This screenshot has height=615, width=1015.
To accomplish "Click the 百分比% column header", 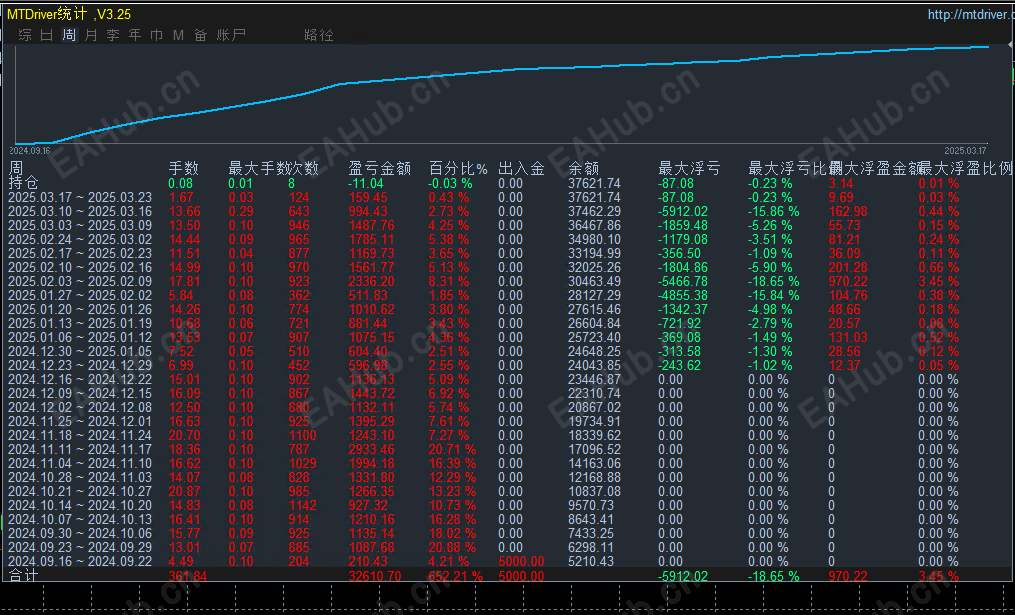I will coord(458,169).
